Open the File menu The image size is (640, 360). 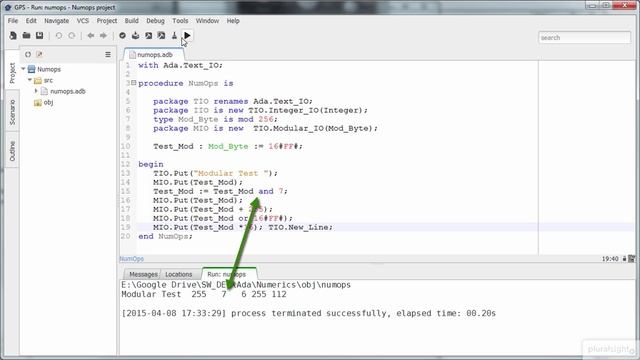13,21
